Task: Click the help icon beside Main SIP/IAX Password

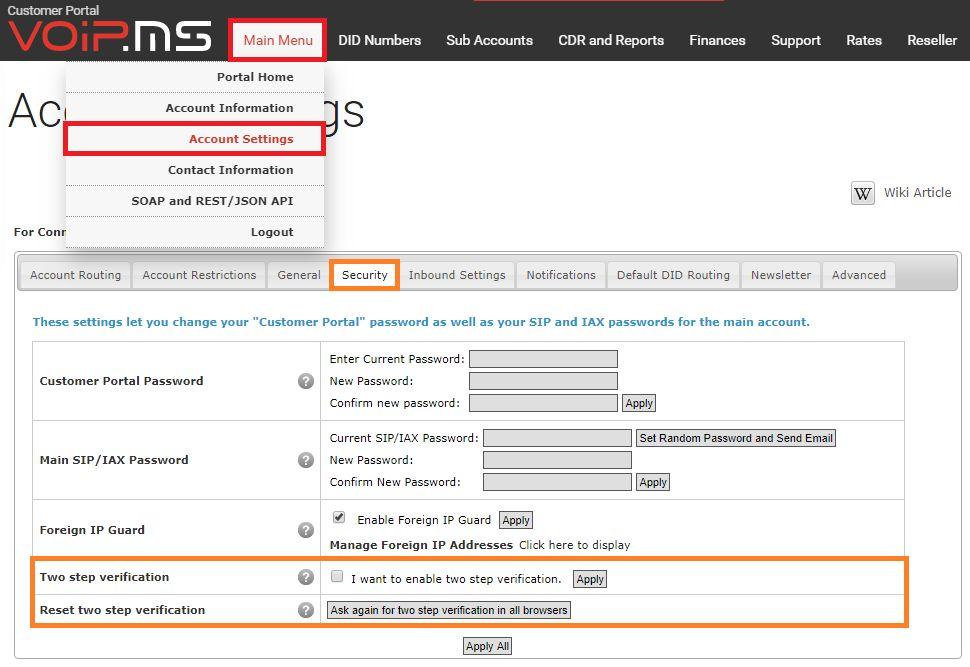Action: [306, 460]
